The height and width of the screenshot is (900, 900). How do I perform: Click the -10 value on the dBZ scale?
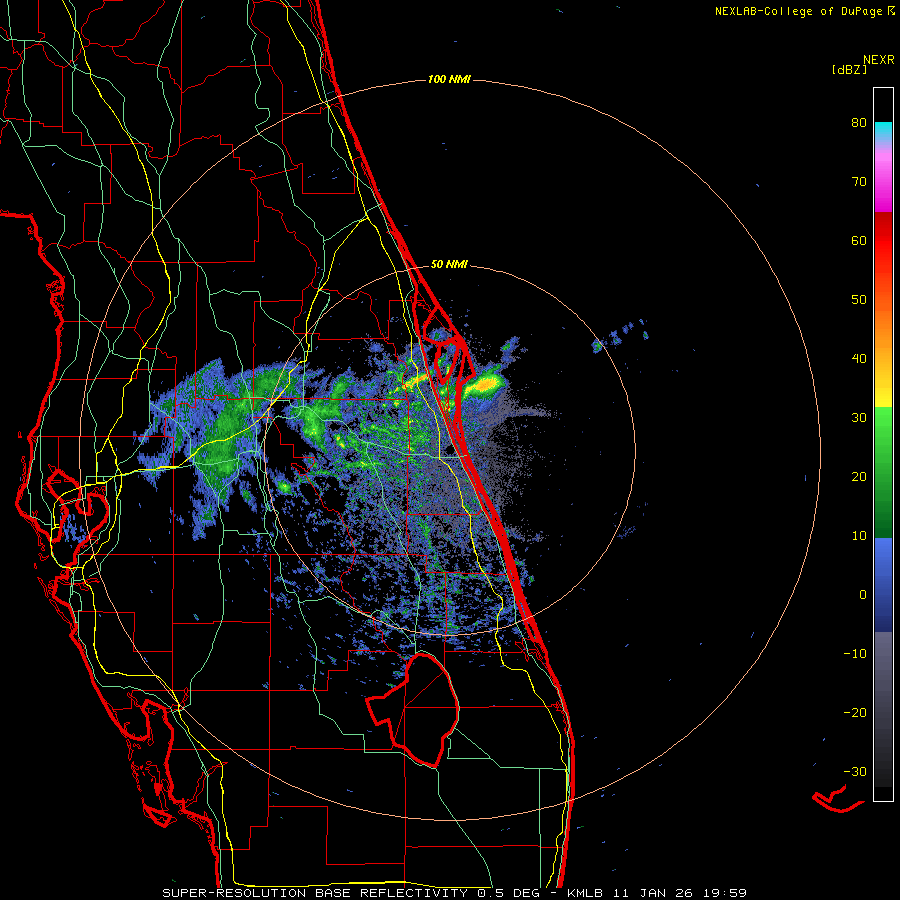(x=855, y=654)
